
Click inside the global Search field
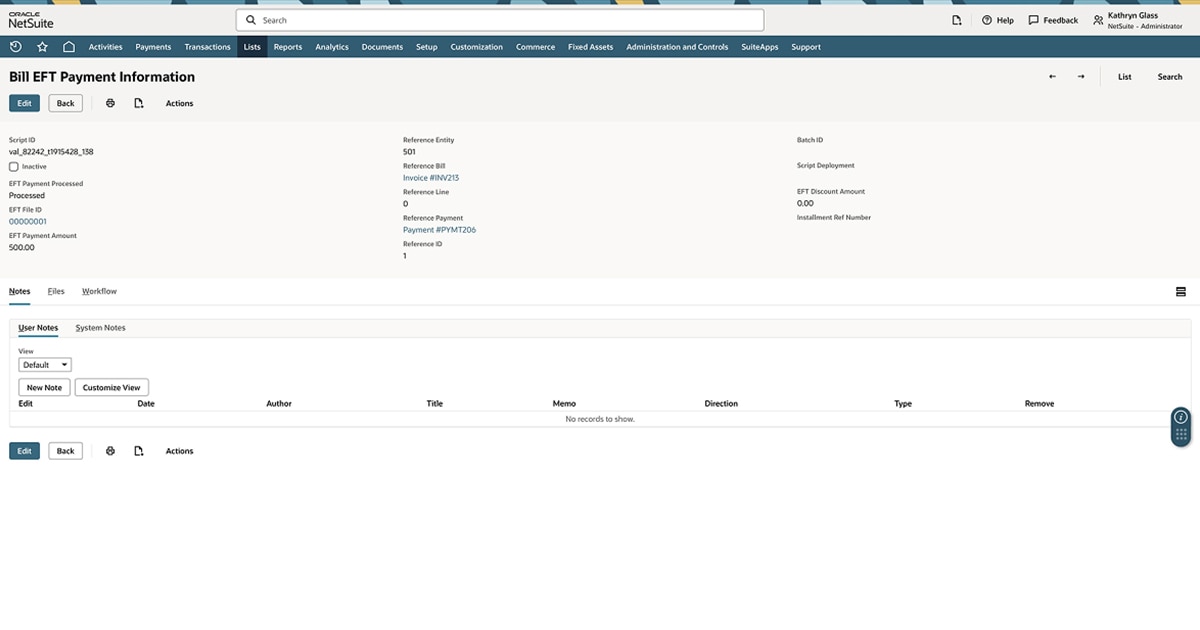point(500,19)
